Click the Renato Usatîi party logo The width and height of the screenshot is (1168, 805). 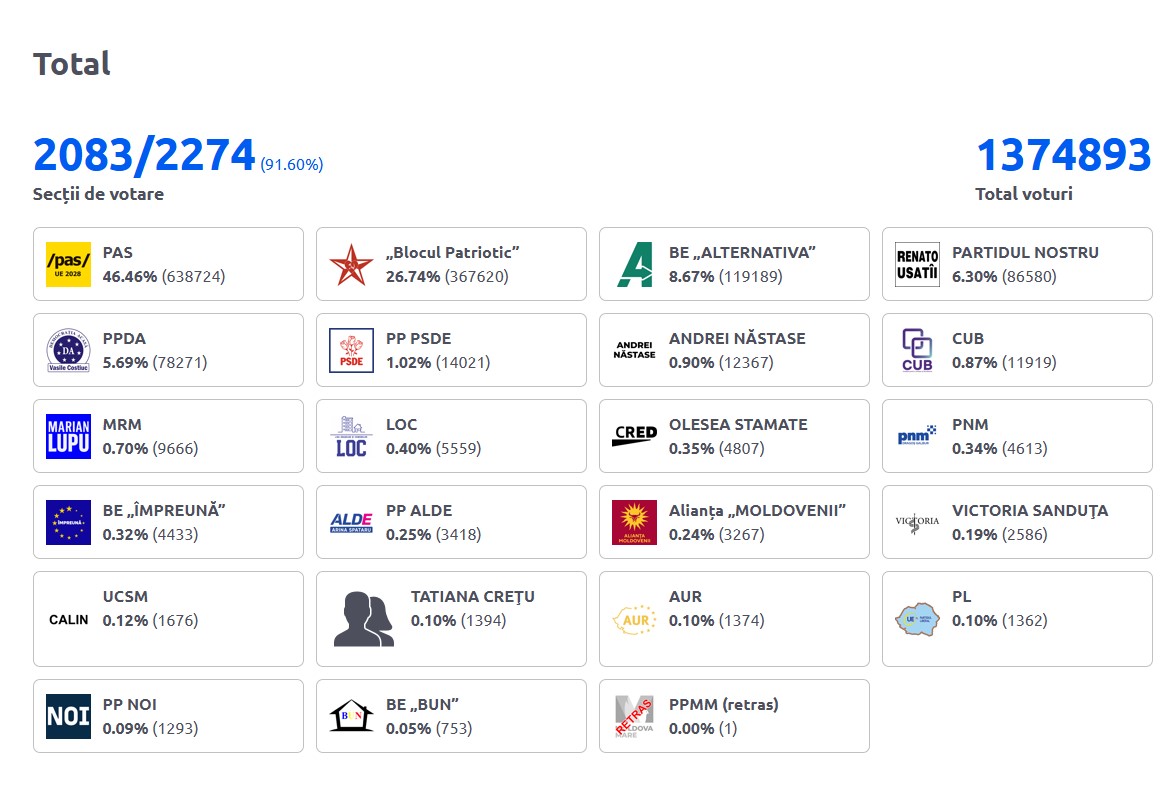click(x=917, y=264)
